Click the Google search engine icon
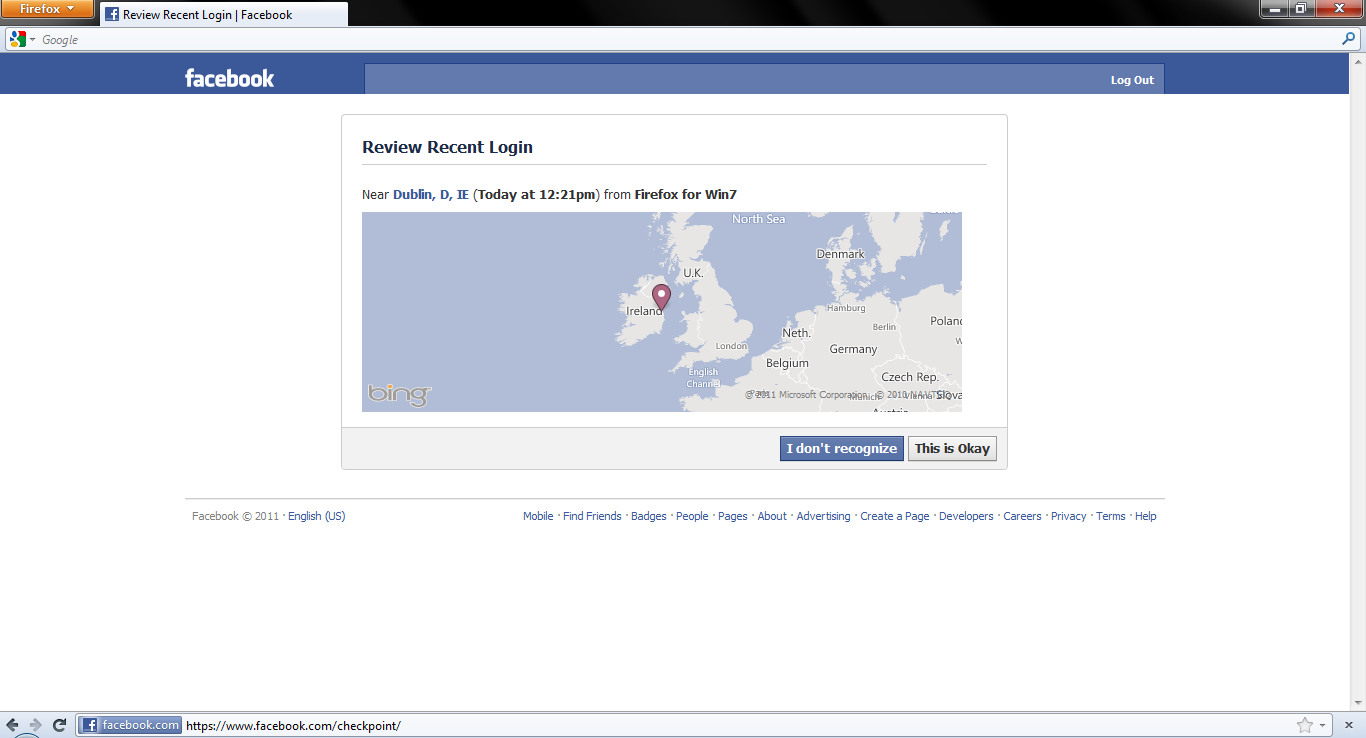This screenshot has width=1366, height=738. pyautogui.click(x=17, y=40)
